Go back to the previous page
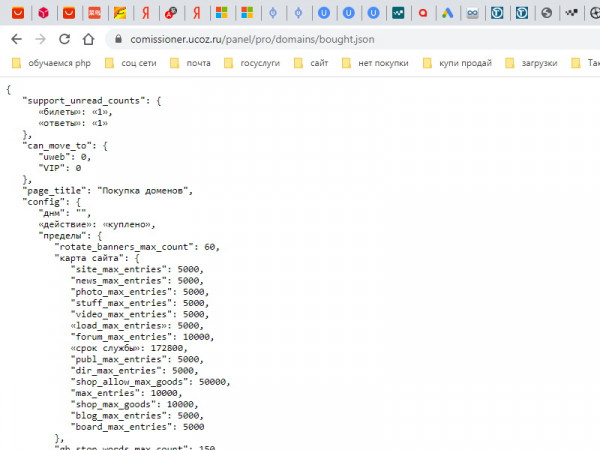Screen dimensions: 600x450 click(x=16, y=39)
